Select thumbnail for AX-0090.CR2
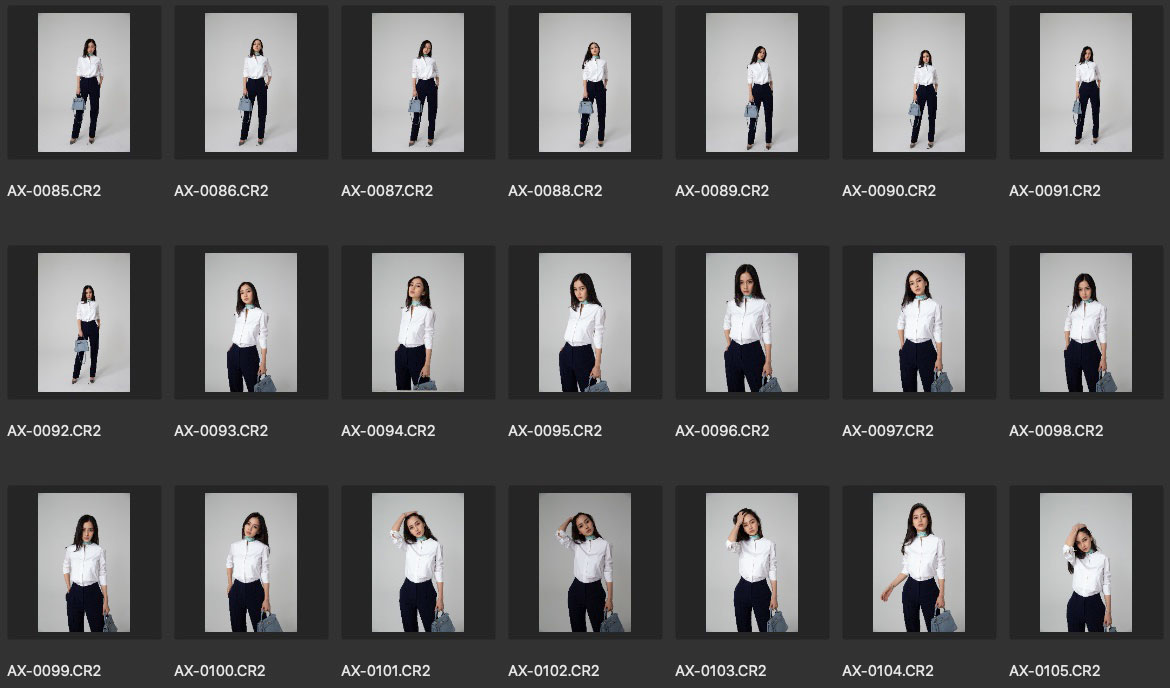 click(x=919, y=82)
